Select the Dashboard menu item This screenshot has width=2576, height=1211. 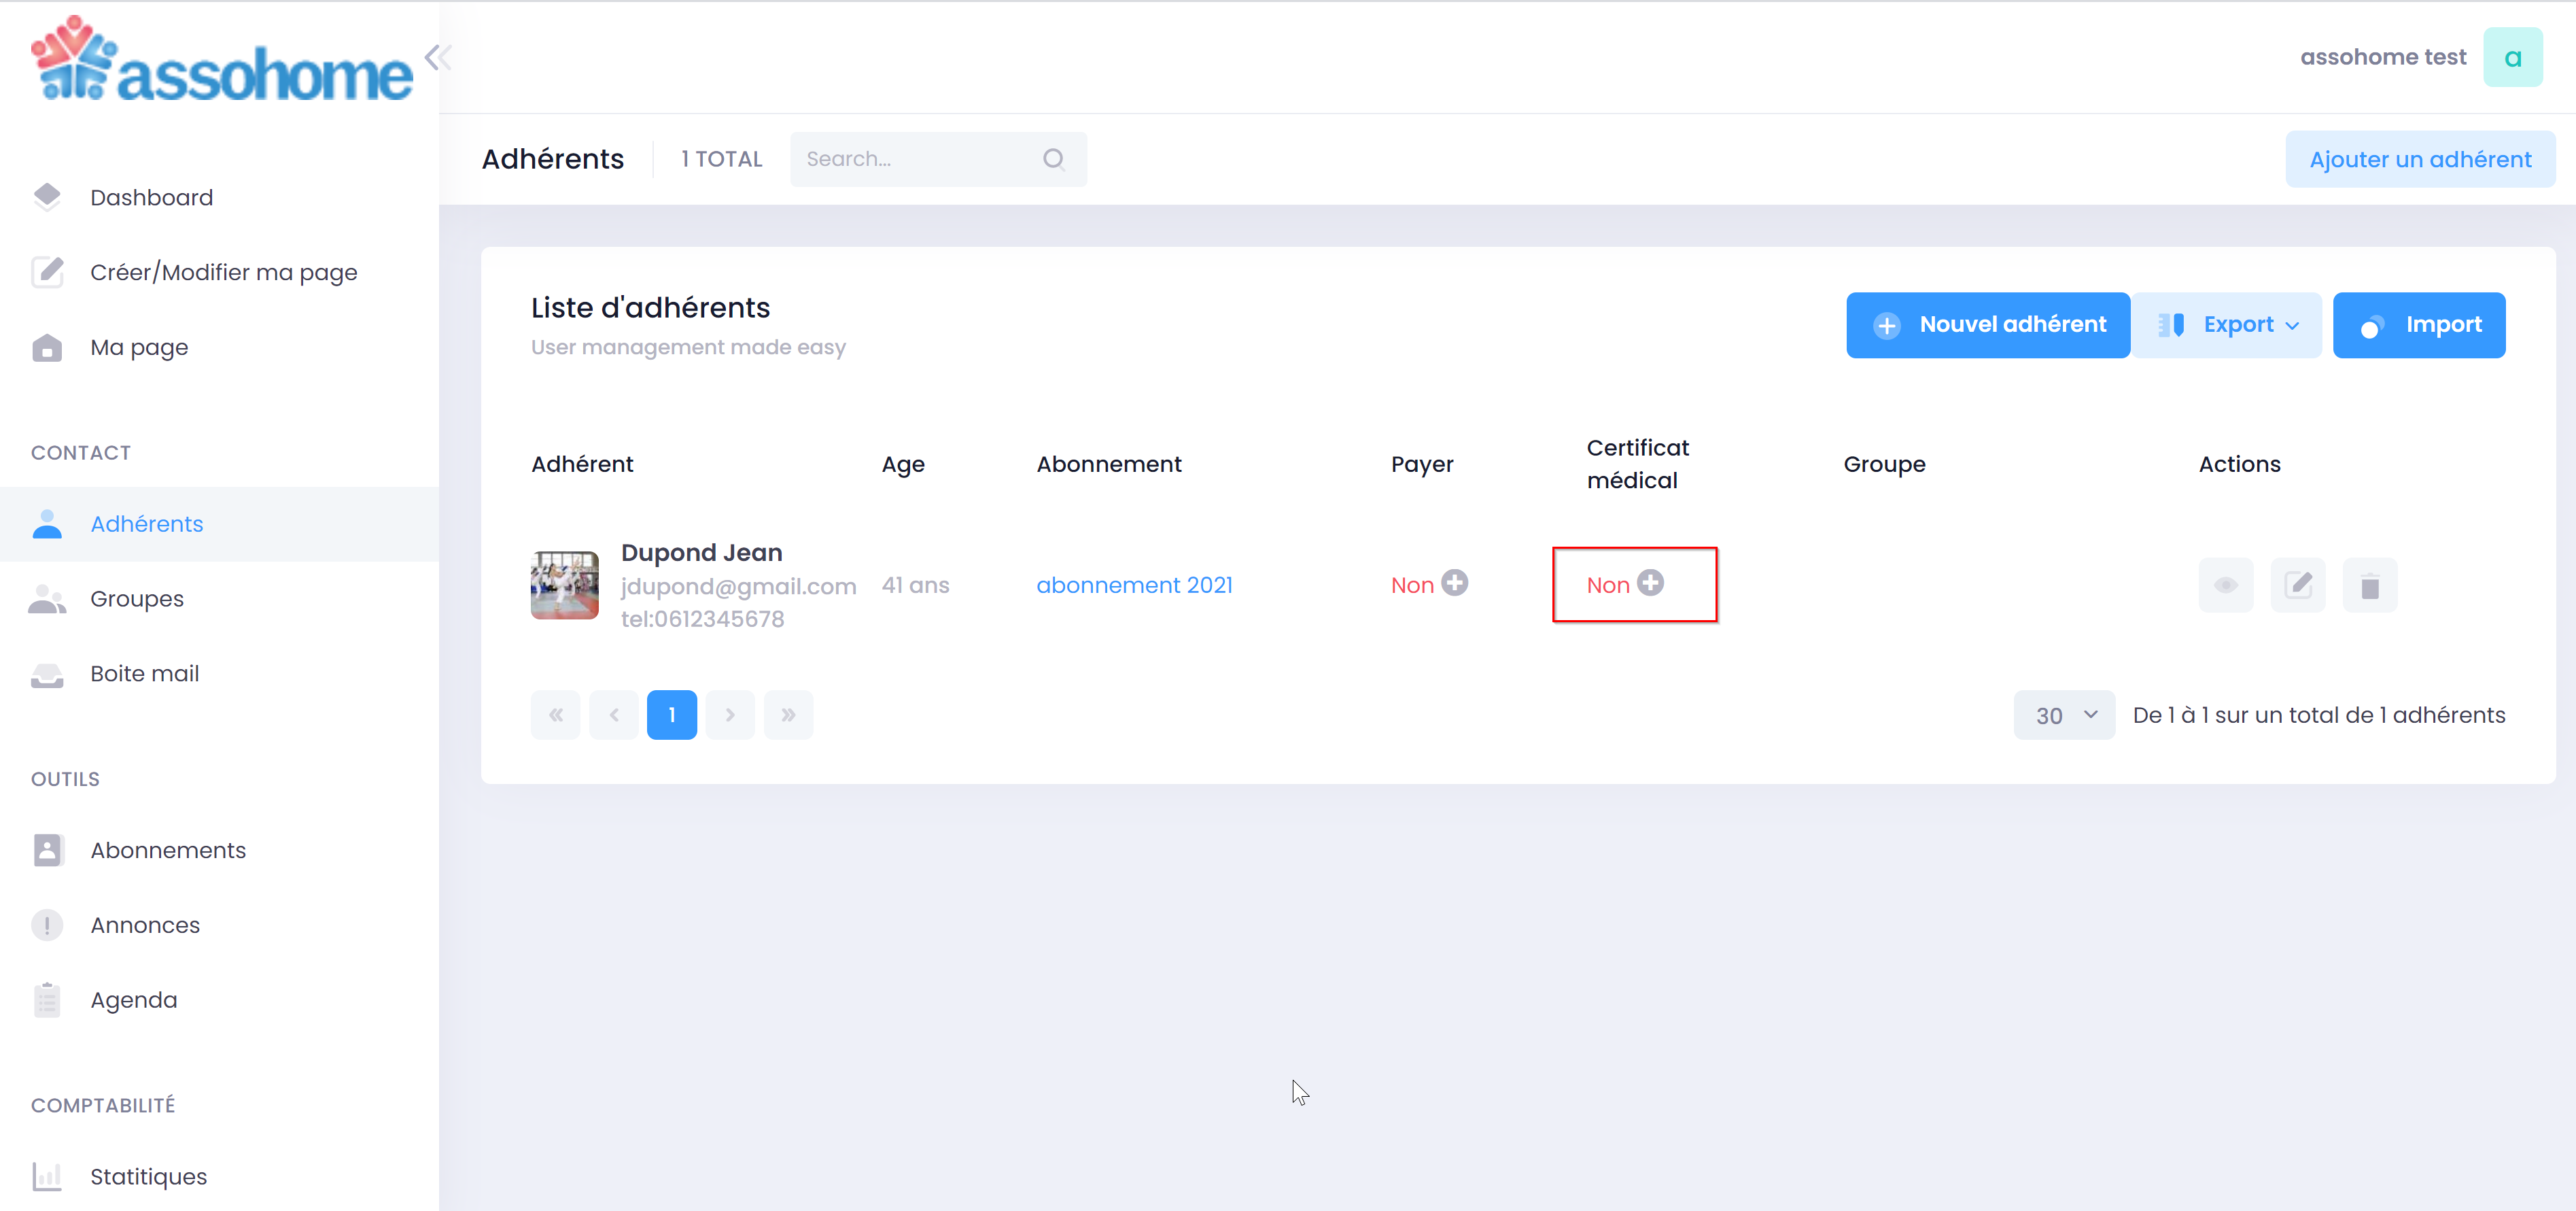[151, 197]
